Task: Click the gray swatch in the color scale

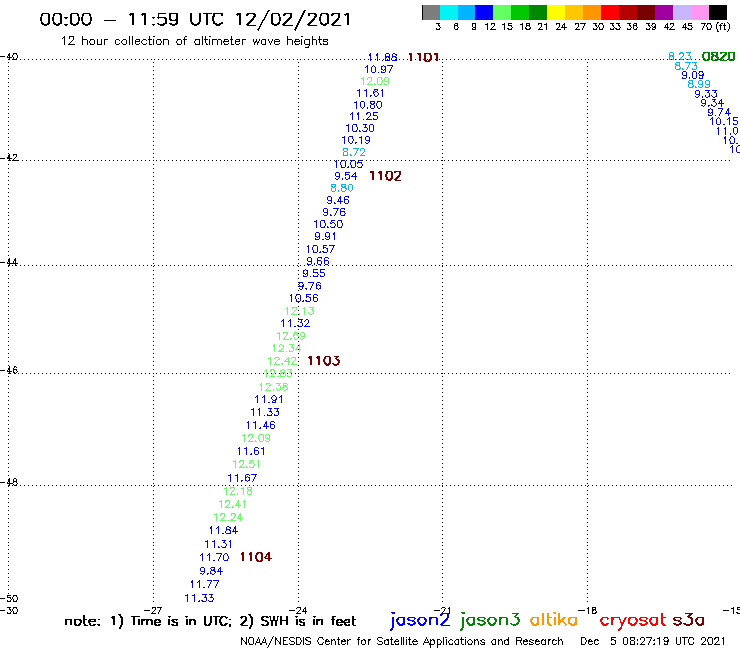Action: pos(431,12)
